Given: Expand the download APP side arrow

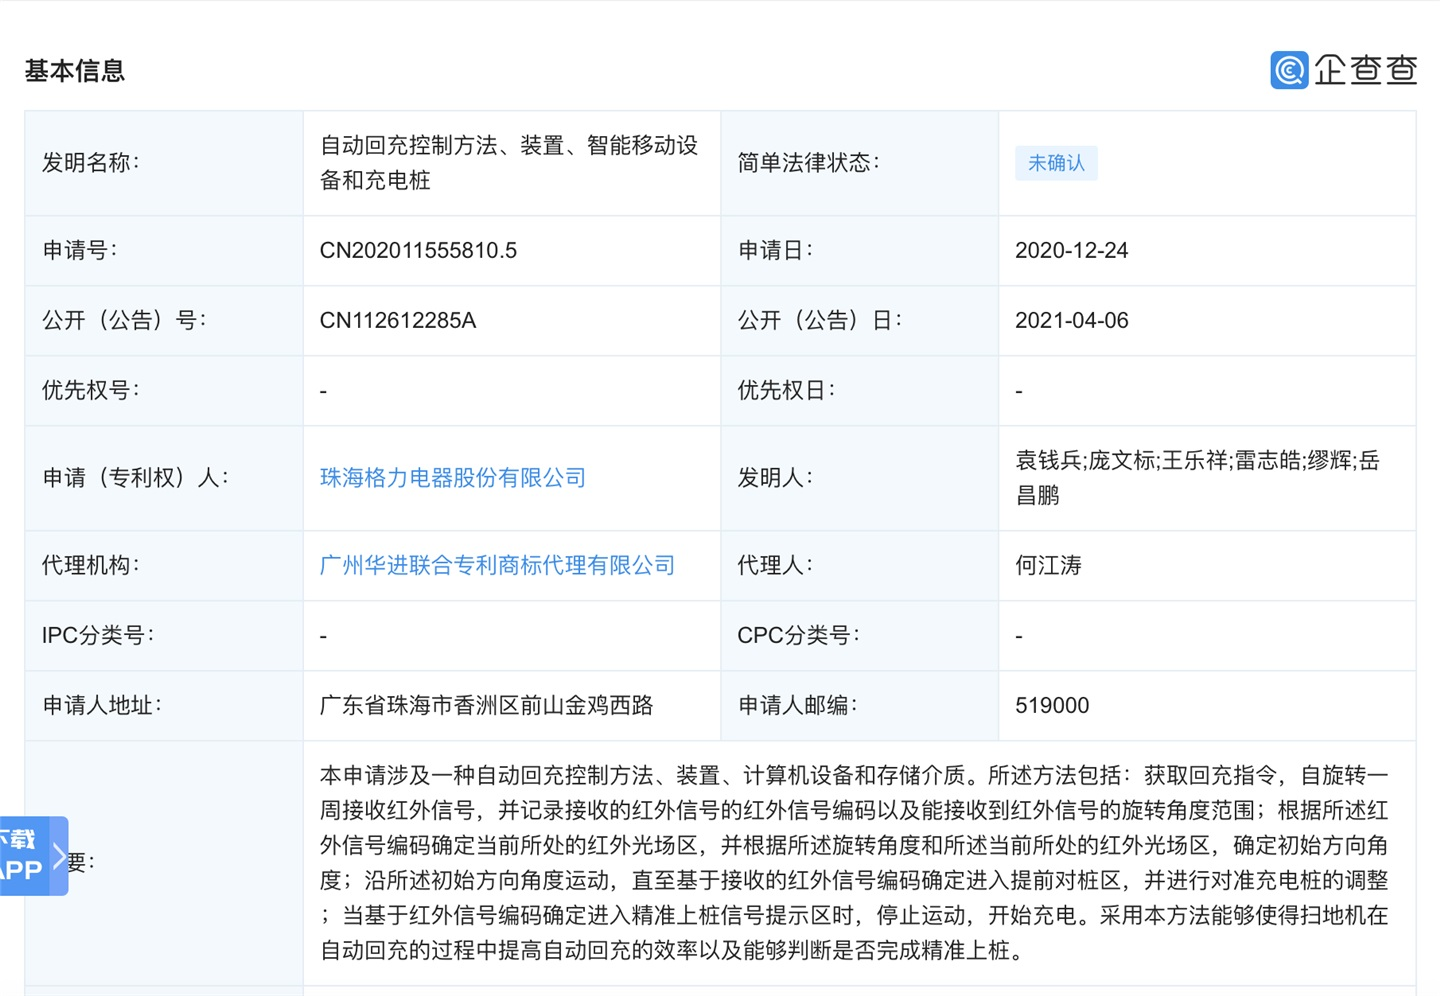Looking at the screenshot, I should (59, 857).
